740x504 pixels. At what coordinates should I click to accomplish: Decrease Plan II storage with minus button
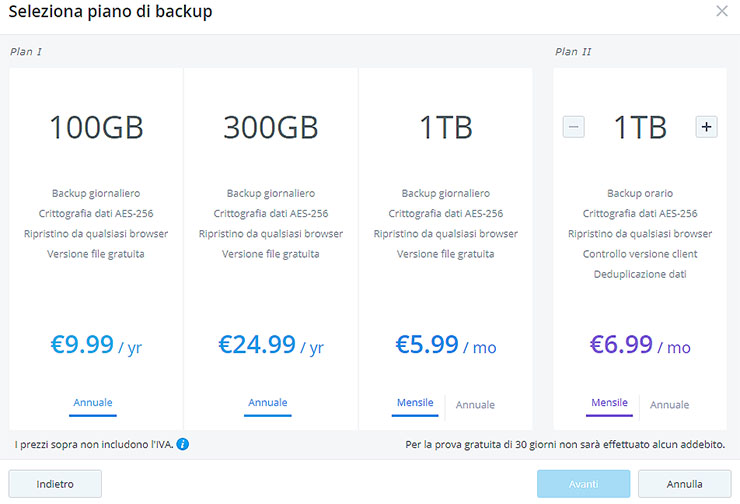pyautogui.click(x=573, y=127)
